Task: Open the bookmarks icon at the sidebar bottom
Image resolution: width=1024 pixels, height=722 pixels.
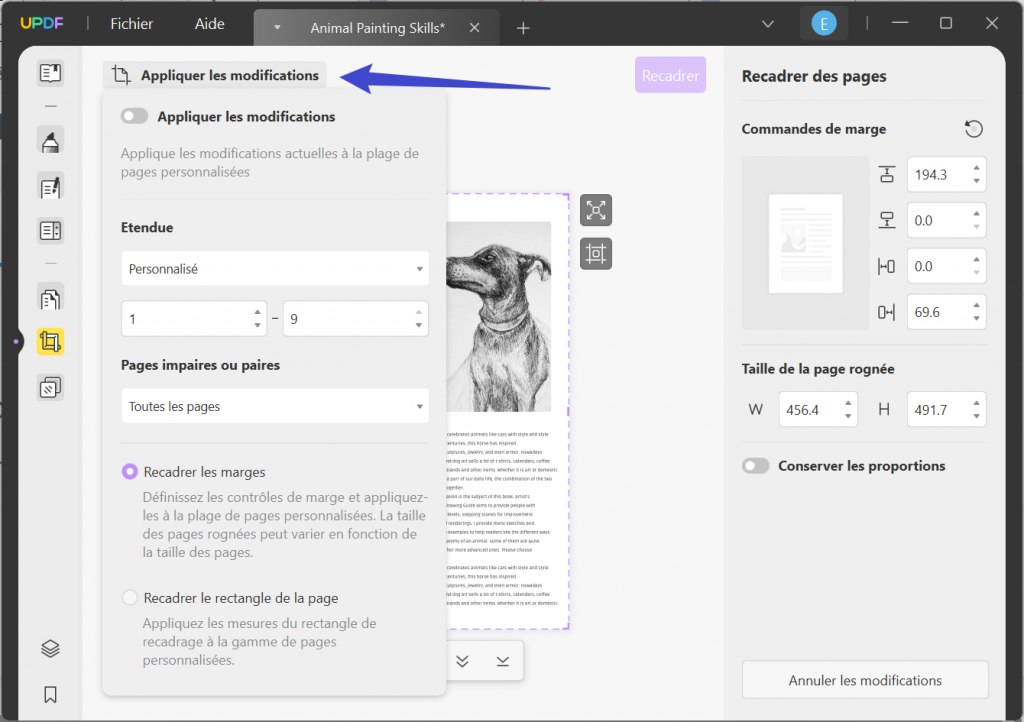Action: click(50, 694)
